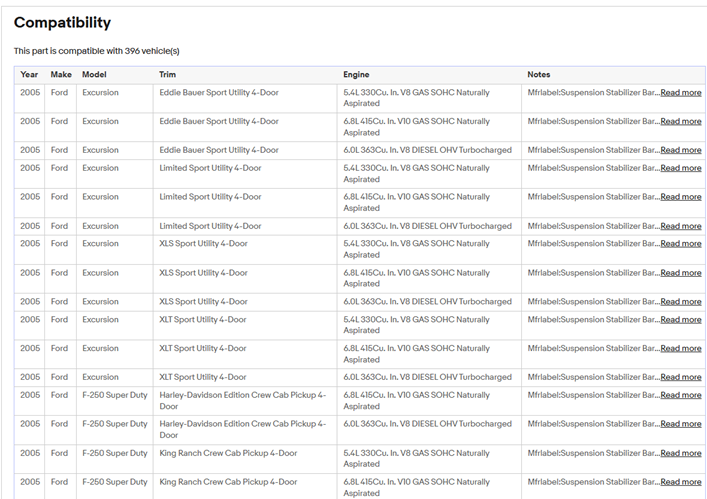The height and width of the screenshot is (499, 707).
Task: Click Read more for Harley-Davidson 6.0L diesel row
Action: [680, 425]
